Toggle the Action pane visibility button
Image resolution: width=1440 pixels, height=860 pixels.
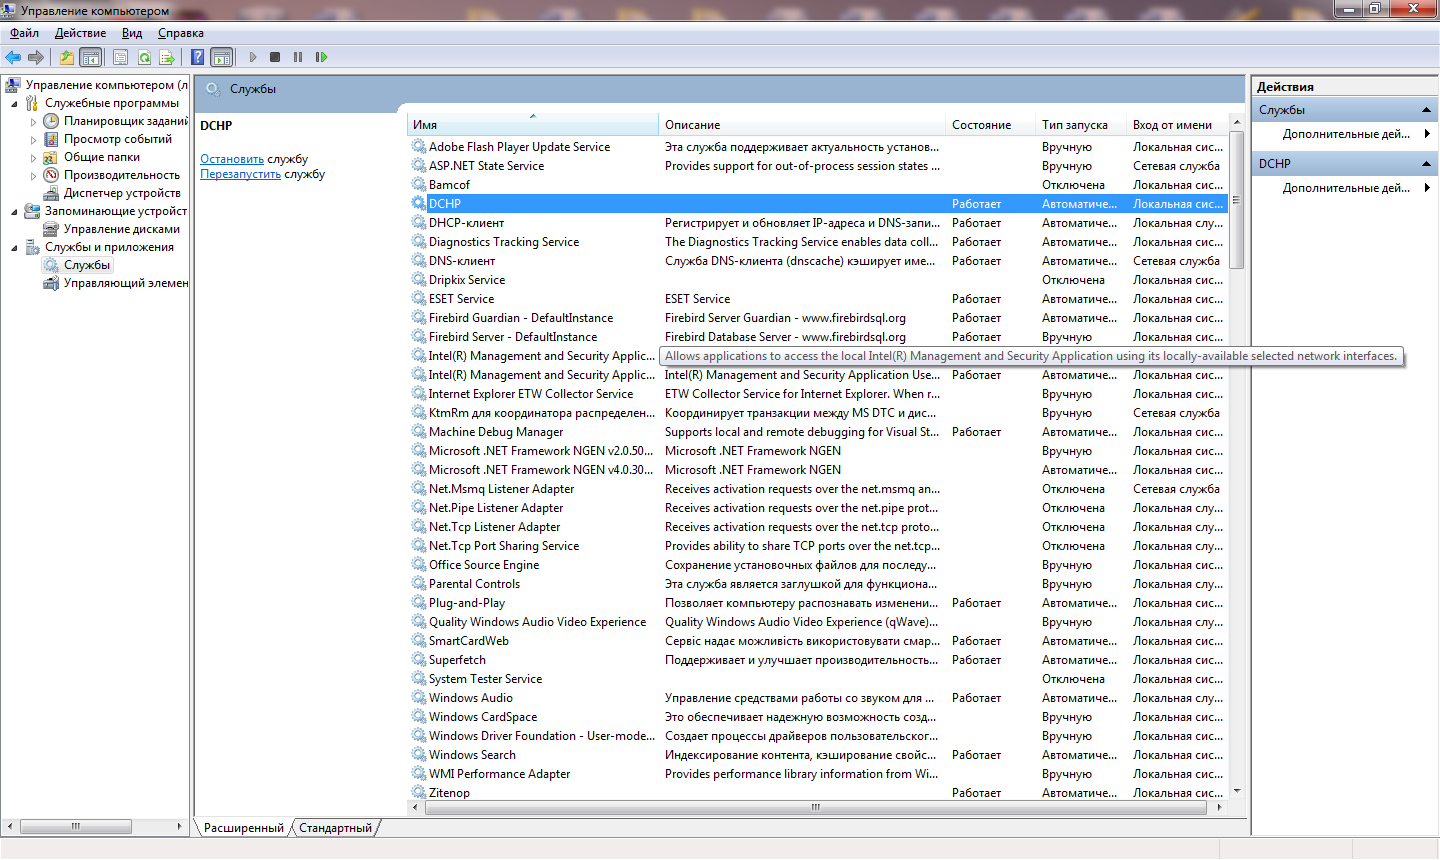(222, 57)
